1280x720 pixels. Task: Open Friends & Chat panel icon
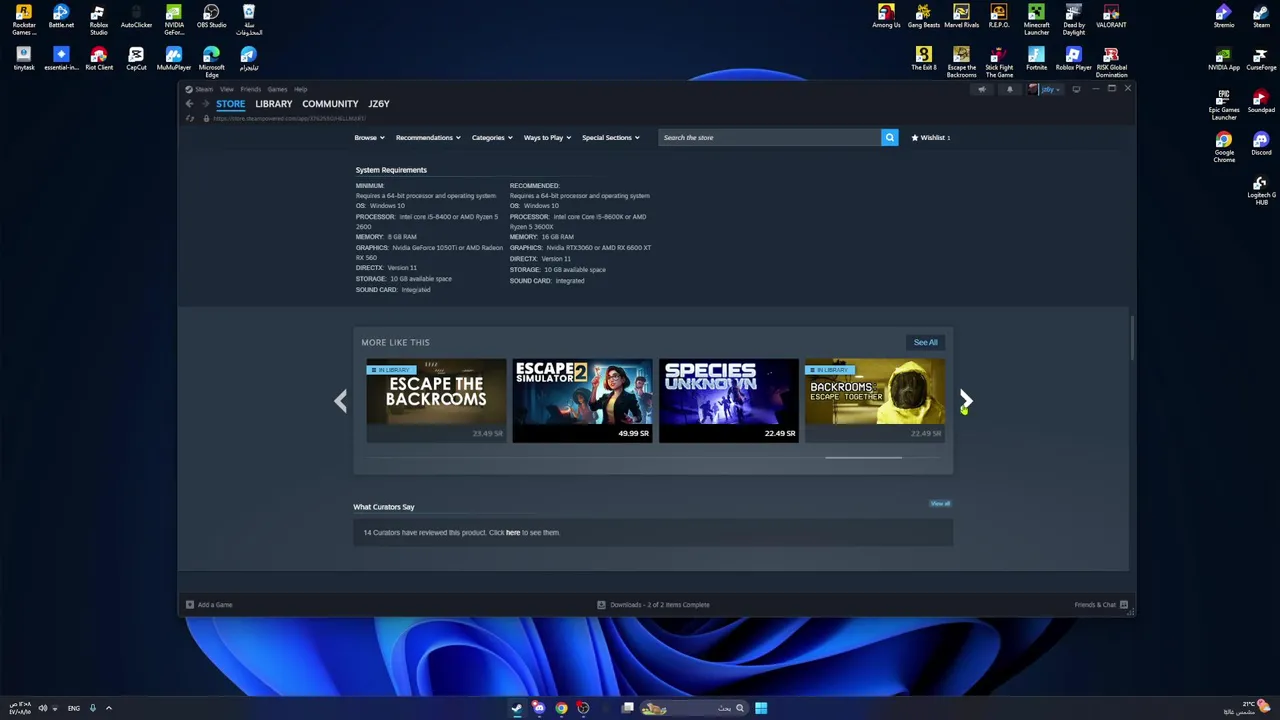1123,604
